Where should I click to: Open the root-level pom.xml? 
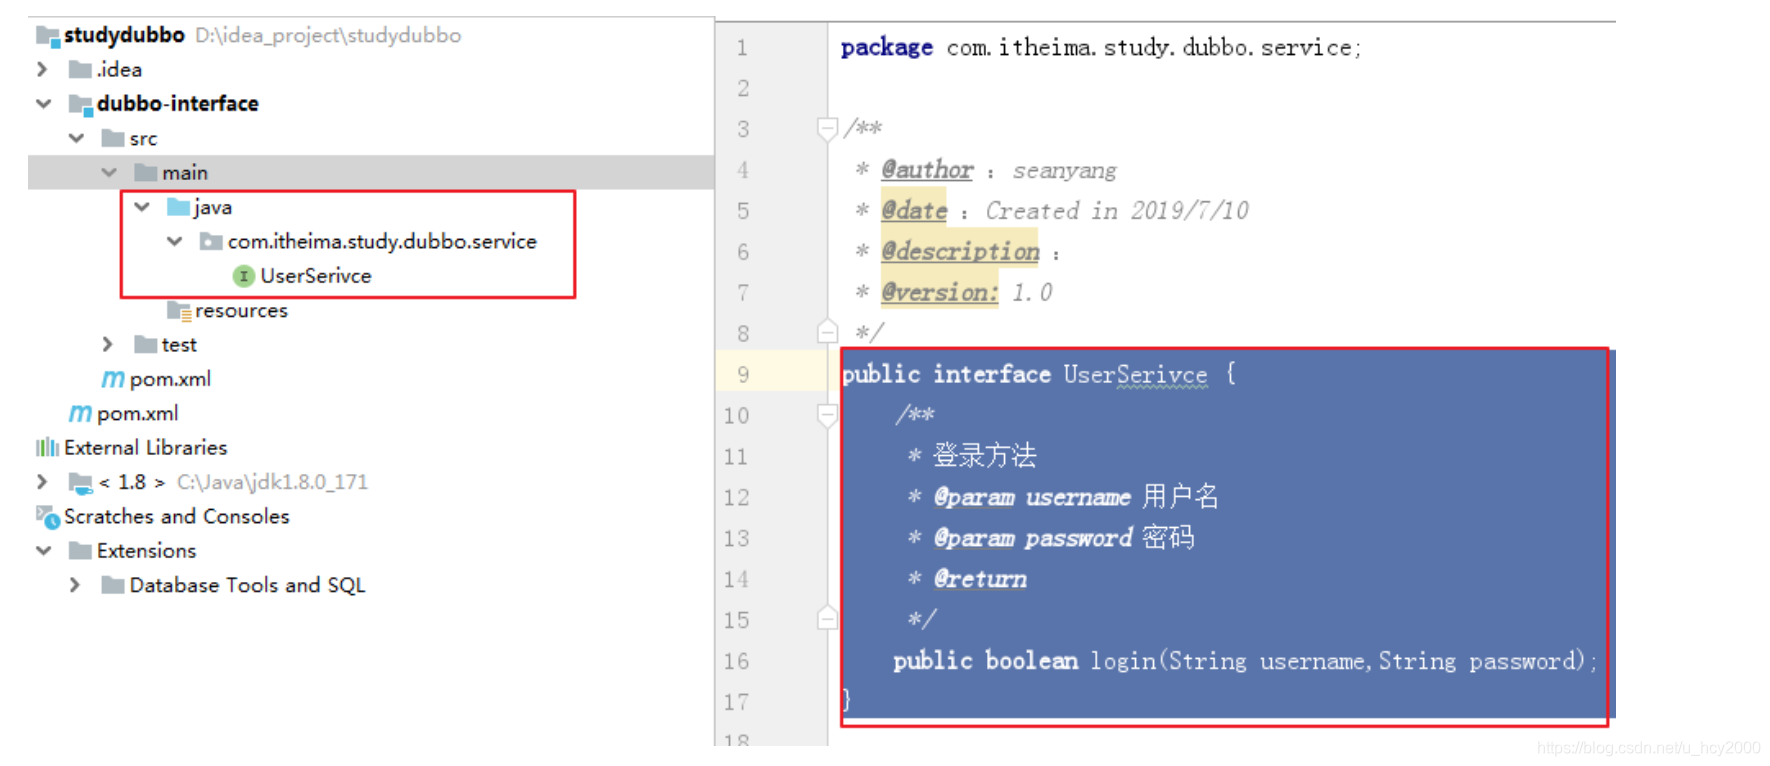(137, 413)
